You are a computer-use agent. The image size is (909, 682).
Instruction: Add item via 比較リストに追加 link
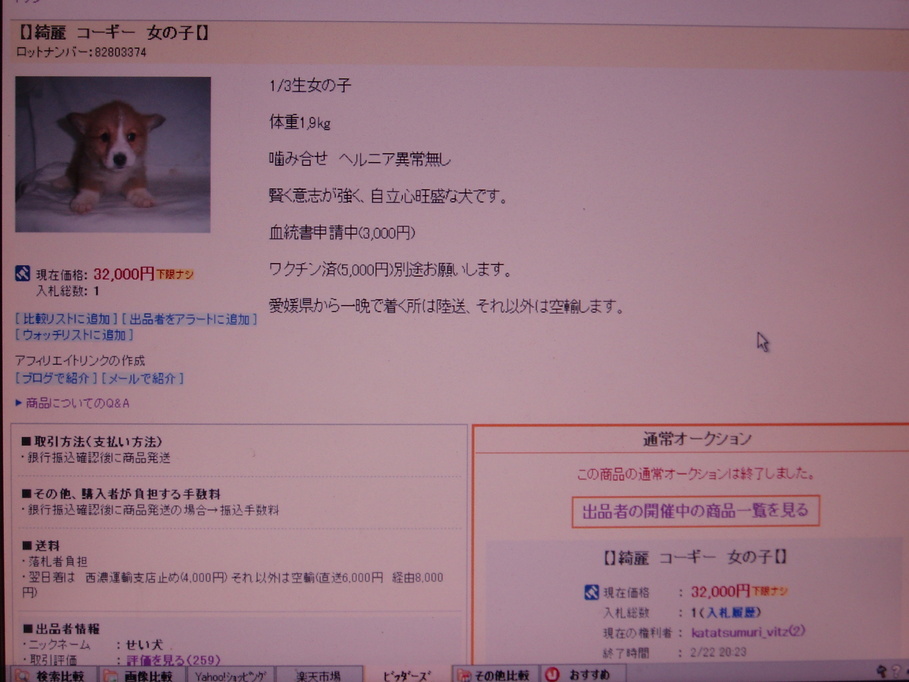tap(66, 319)
